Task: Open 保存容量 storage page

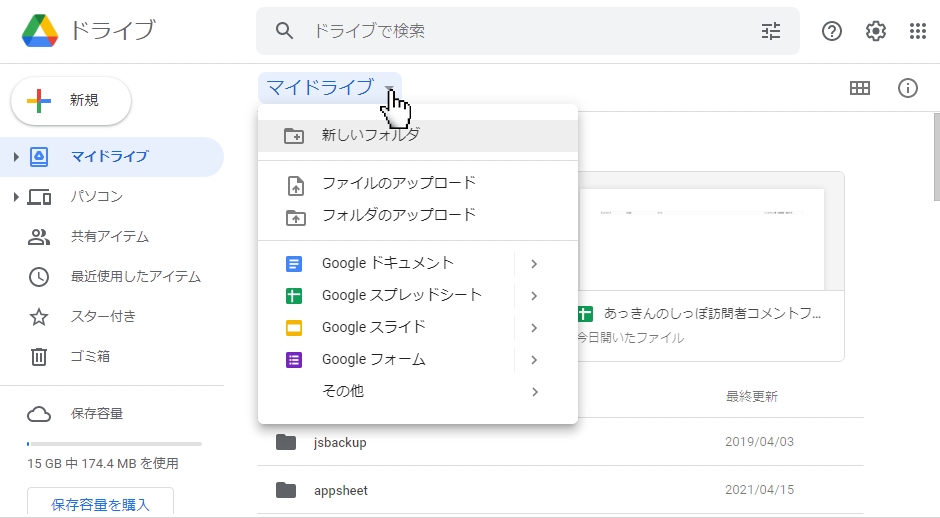Action: [112, 414]
